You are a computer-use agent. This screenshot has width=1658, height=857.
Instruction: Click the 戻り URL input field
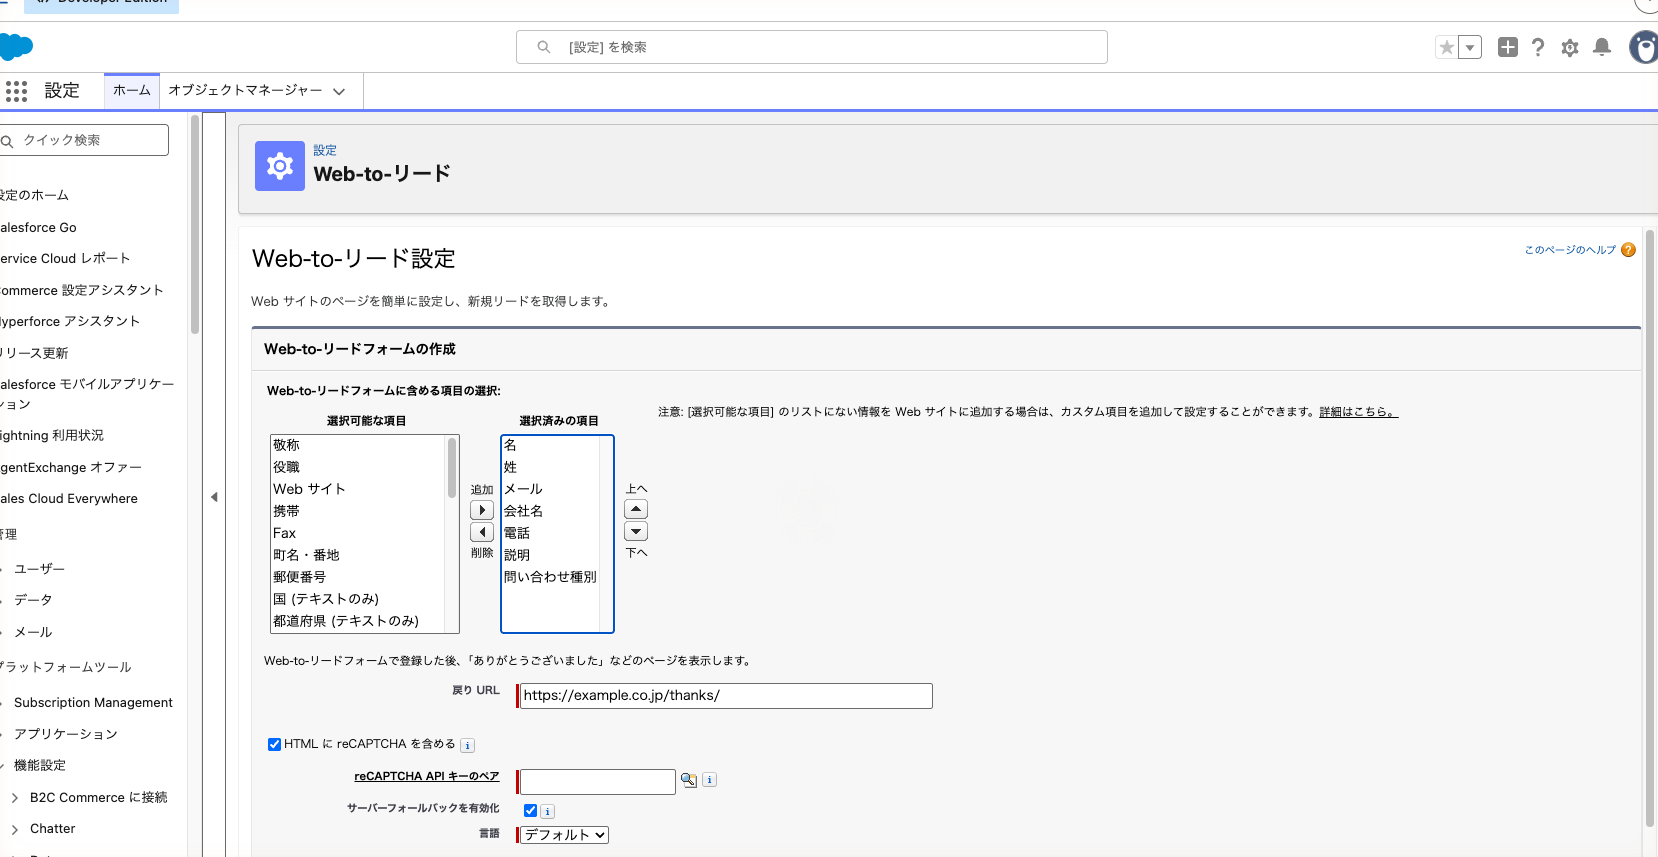coord(726,696)
